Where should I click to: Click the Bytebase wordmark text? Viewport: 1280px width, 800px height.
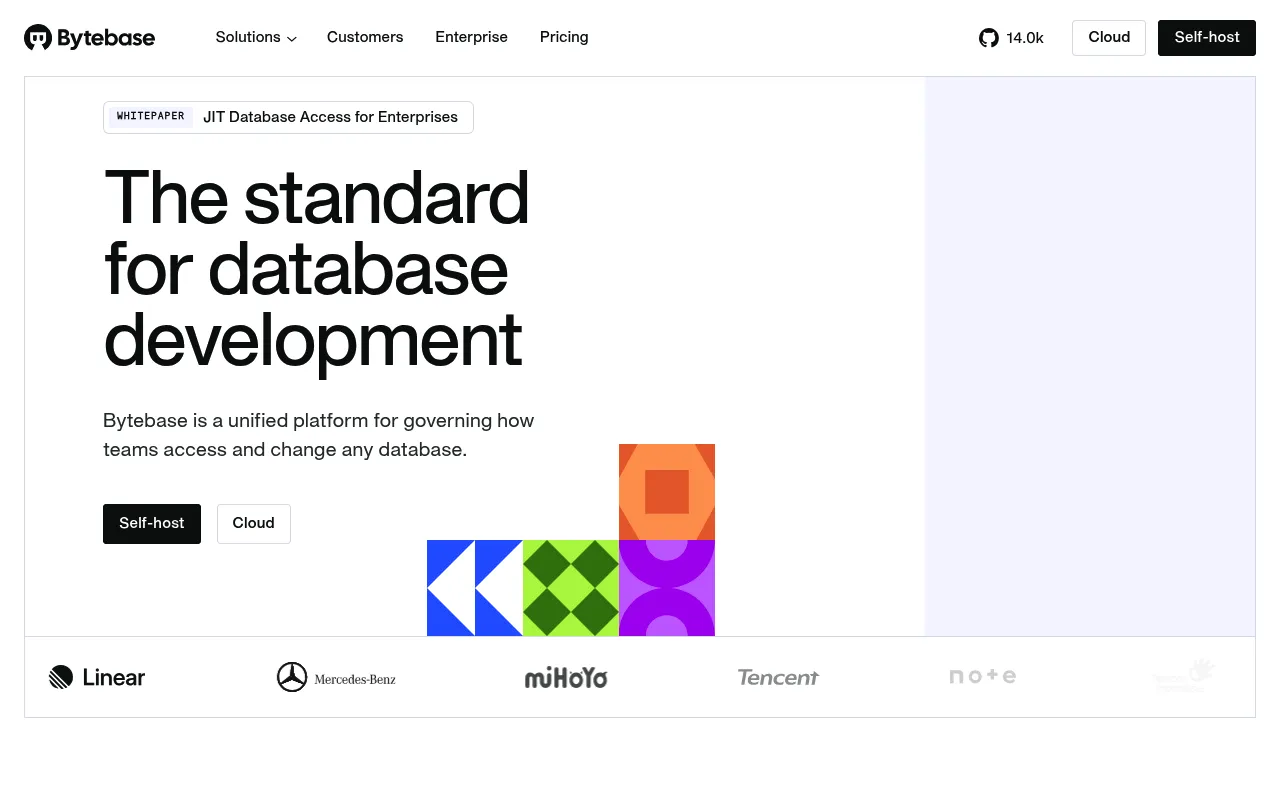point(106,38)
